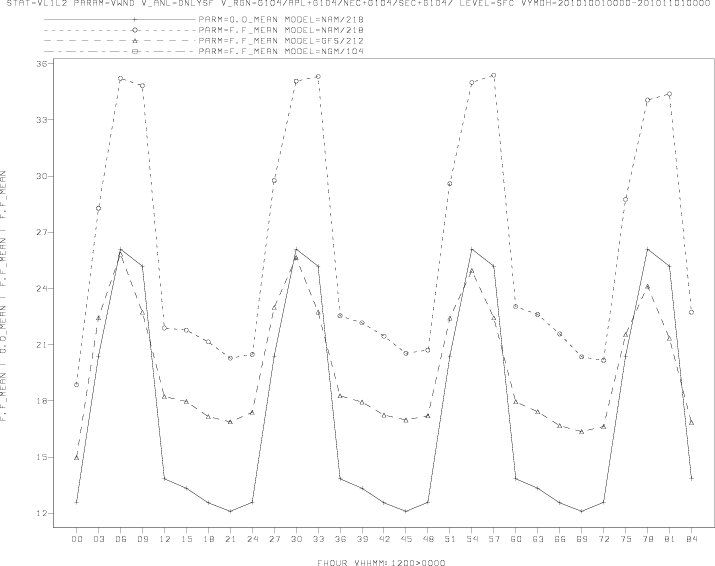
Task: Pick x-axis forecast hour label 78
Action: click(648, 539)
